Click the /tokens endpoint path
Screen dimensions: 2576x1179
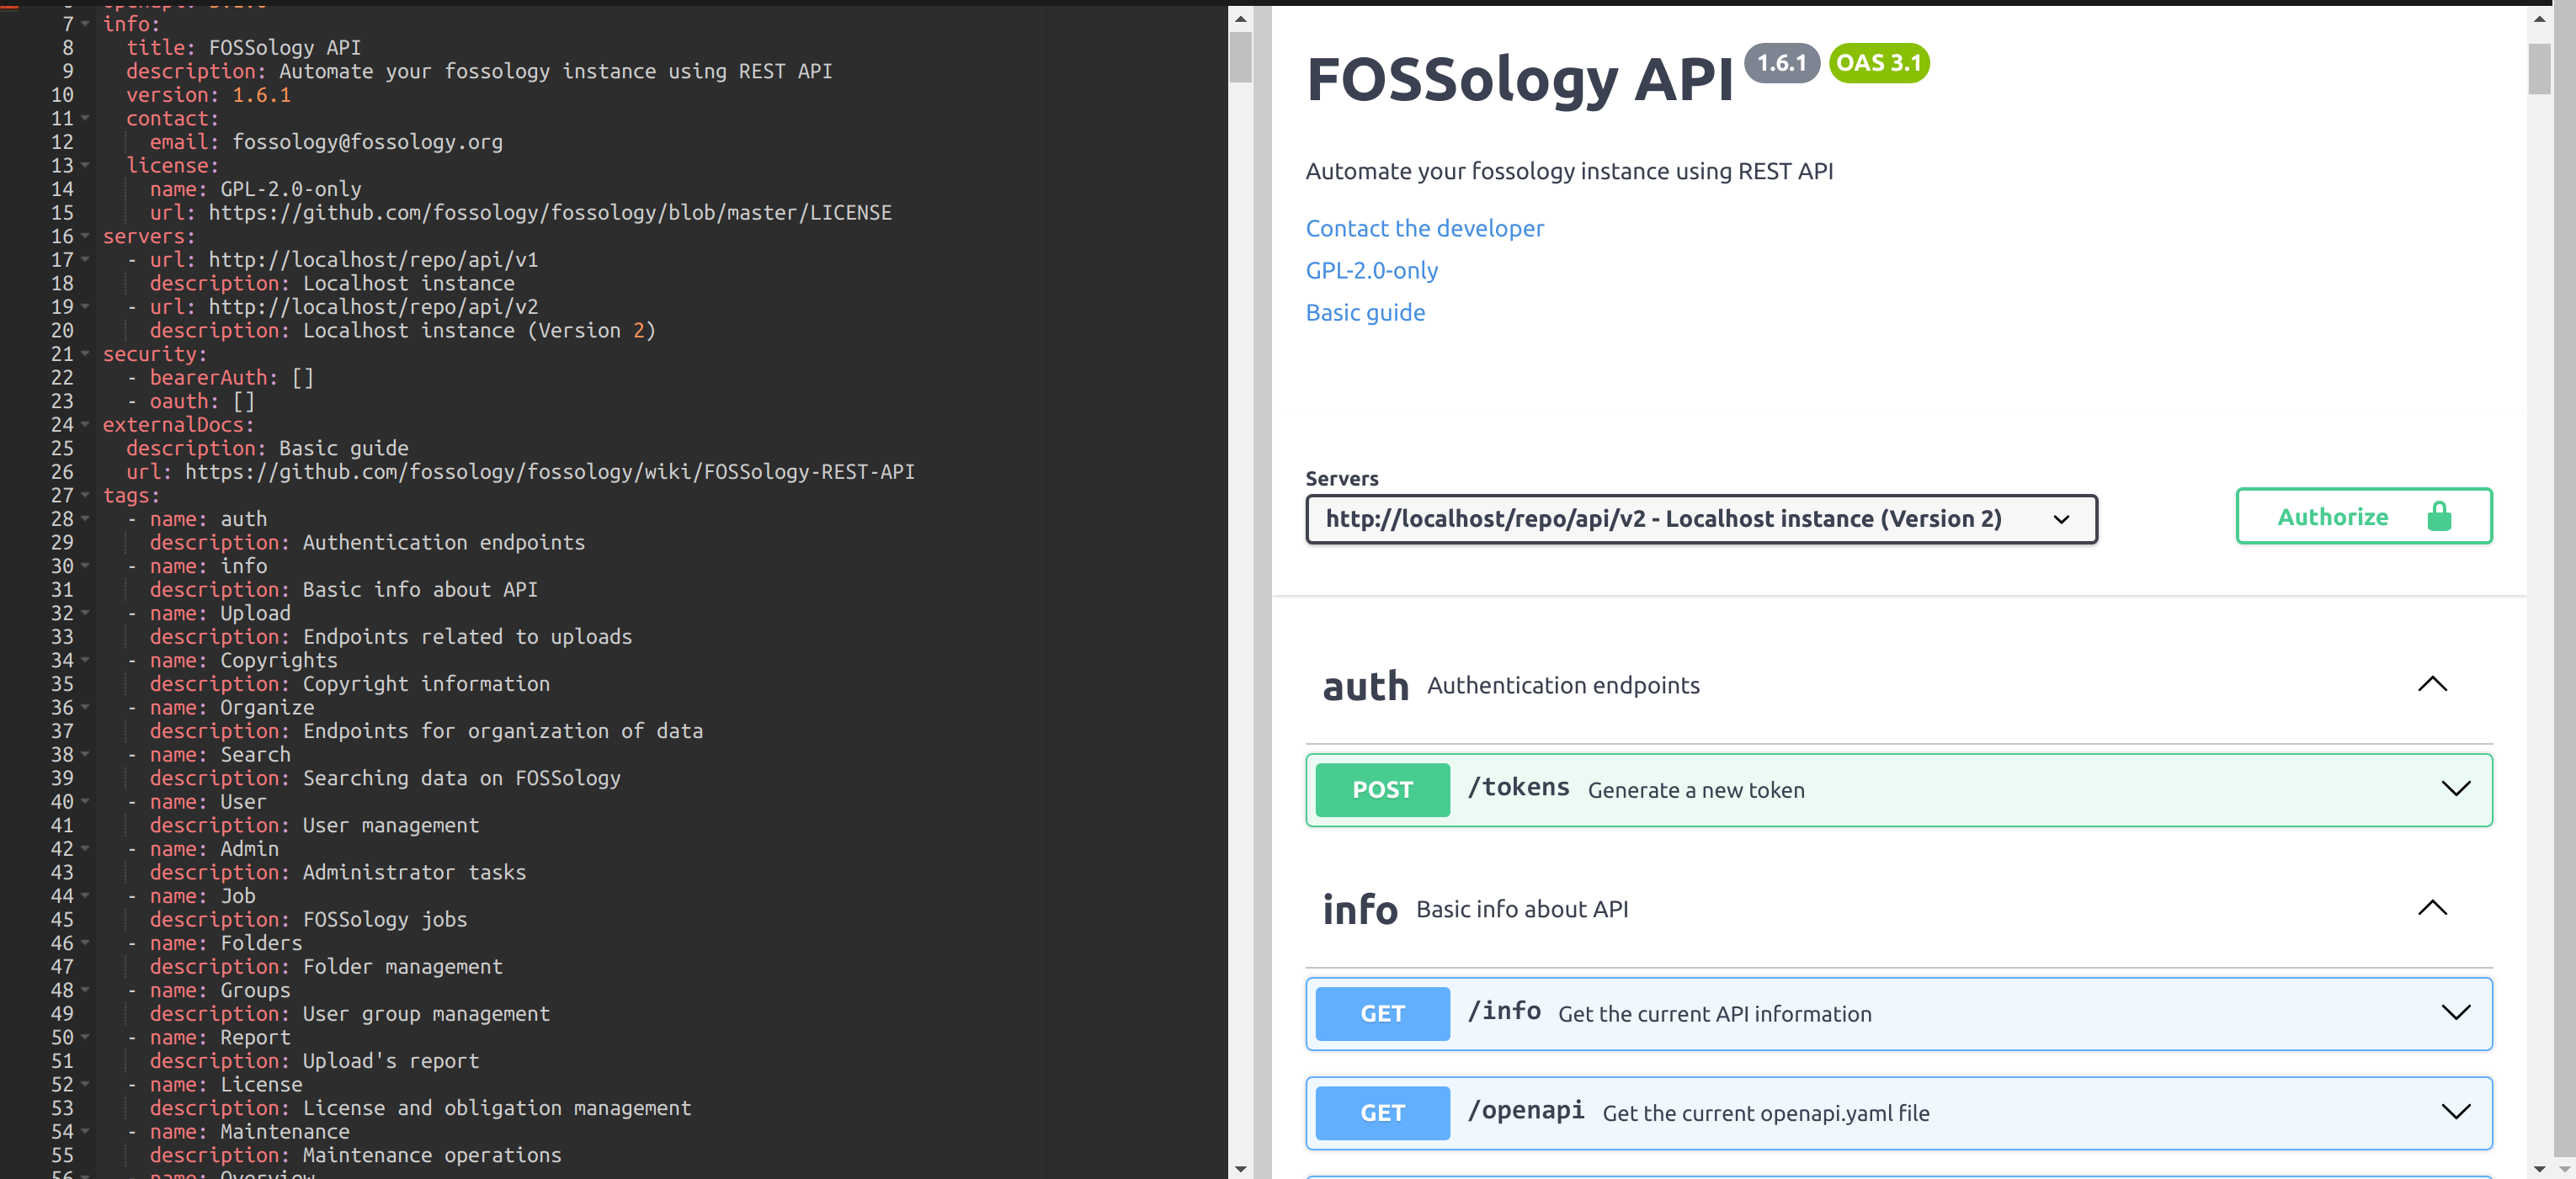(x=1518, y=788)
